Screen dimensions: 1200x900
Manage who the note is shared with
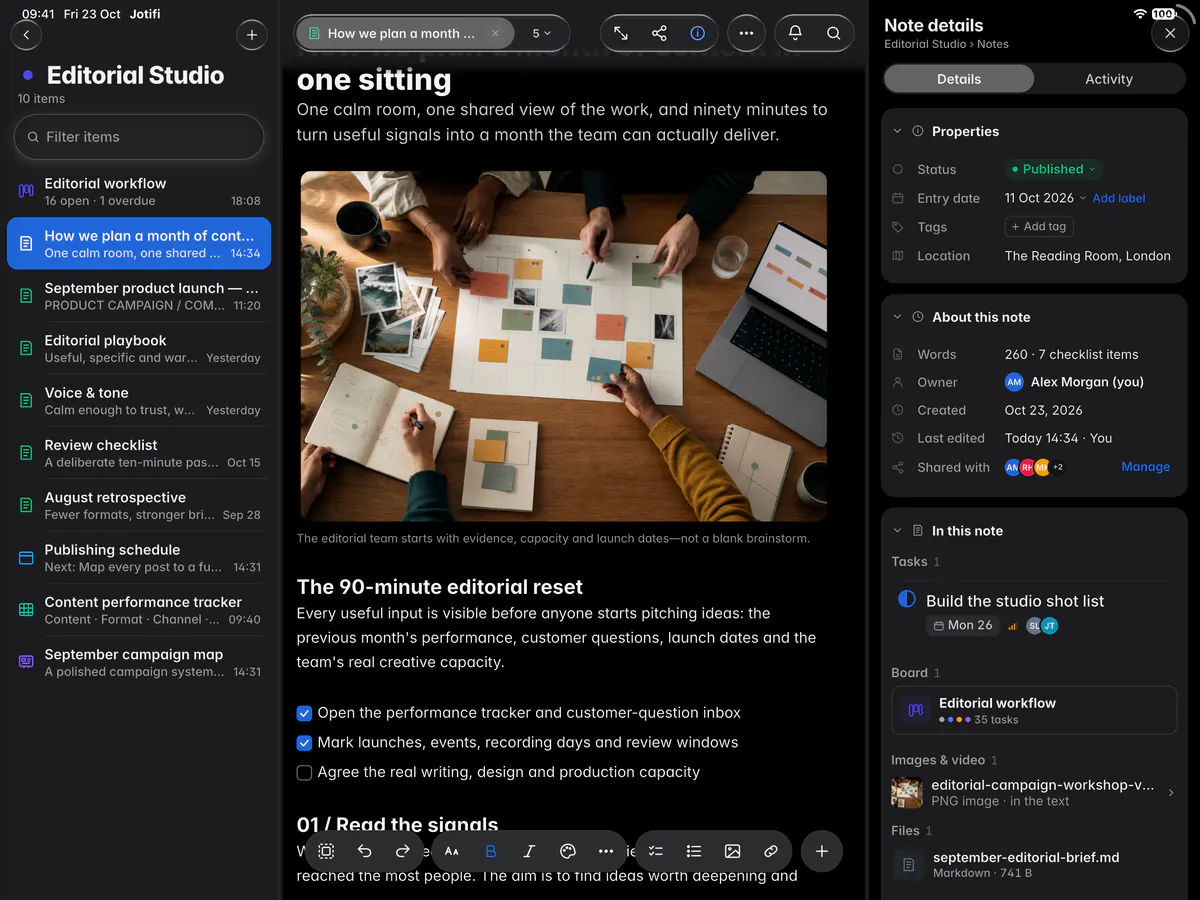[1146, 467]
